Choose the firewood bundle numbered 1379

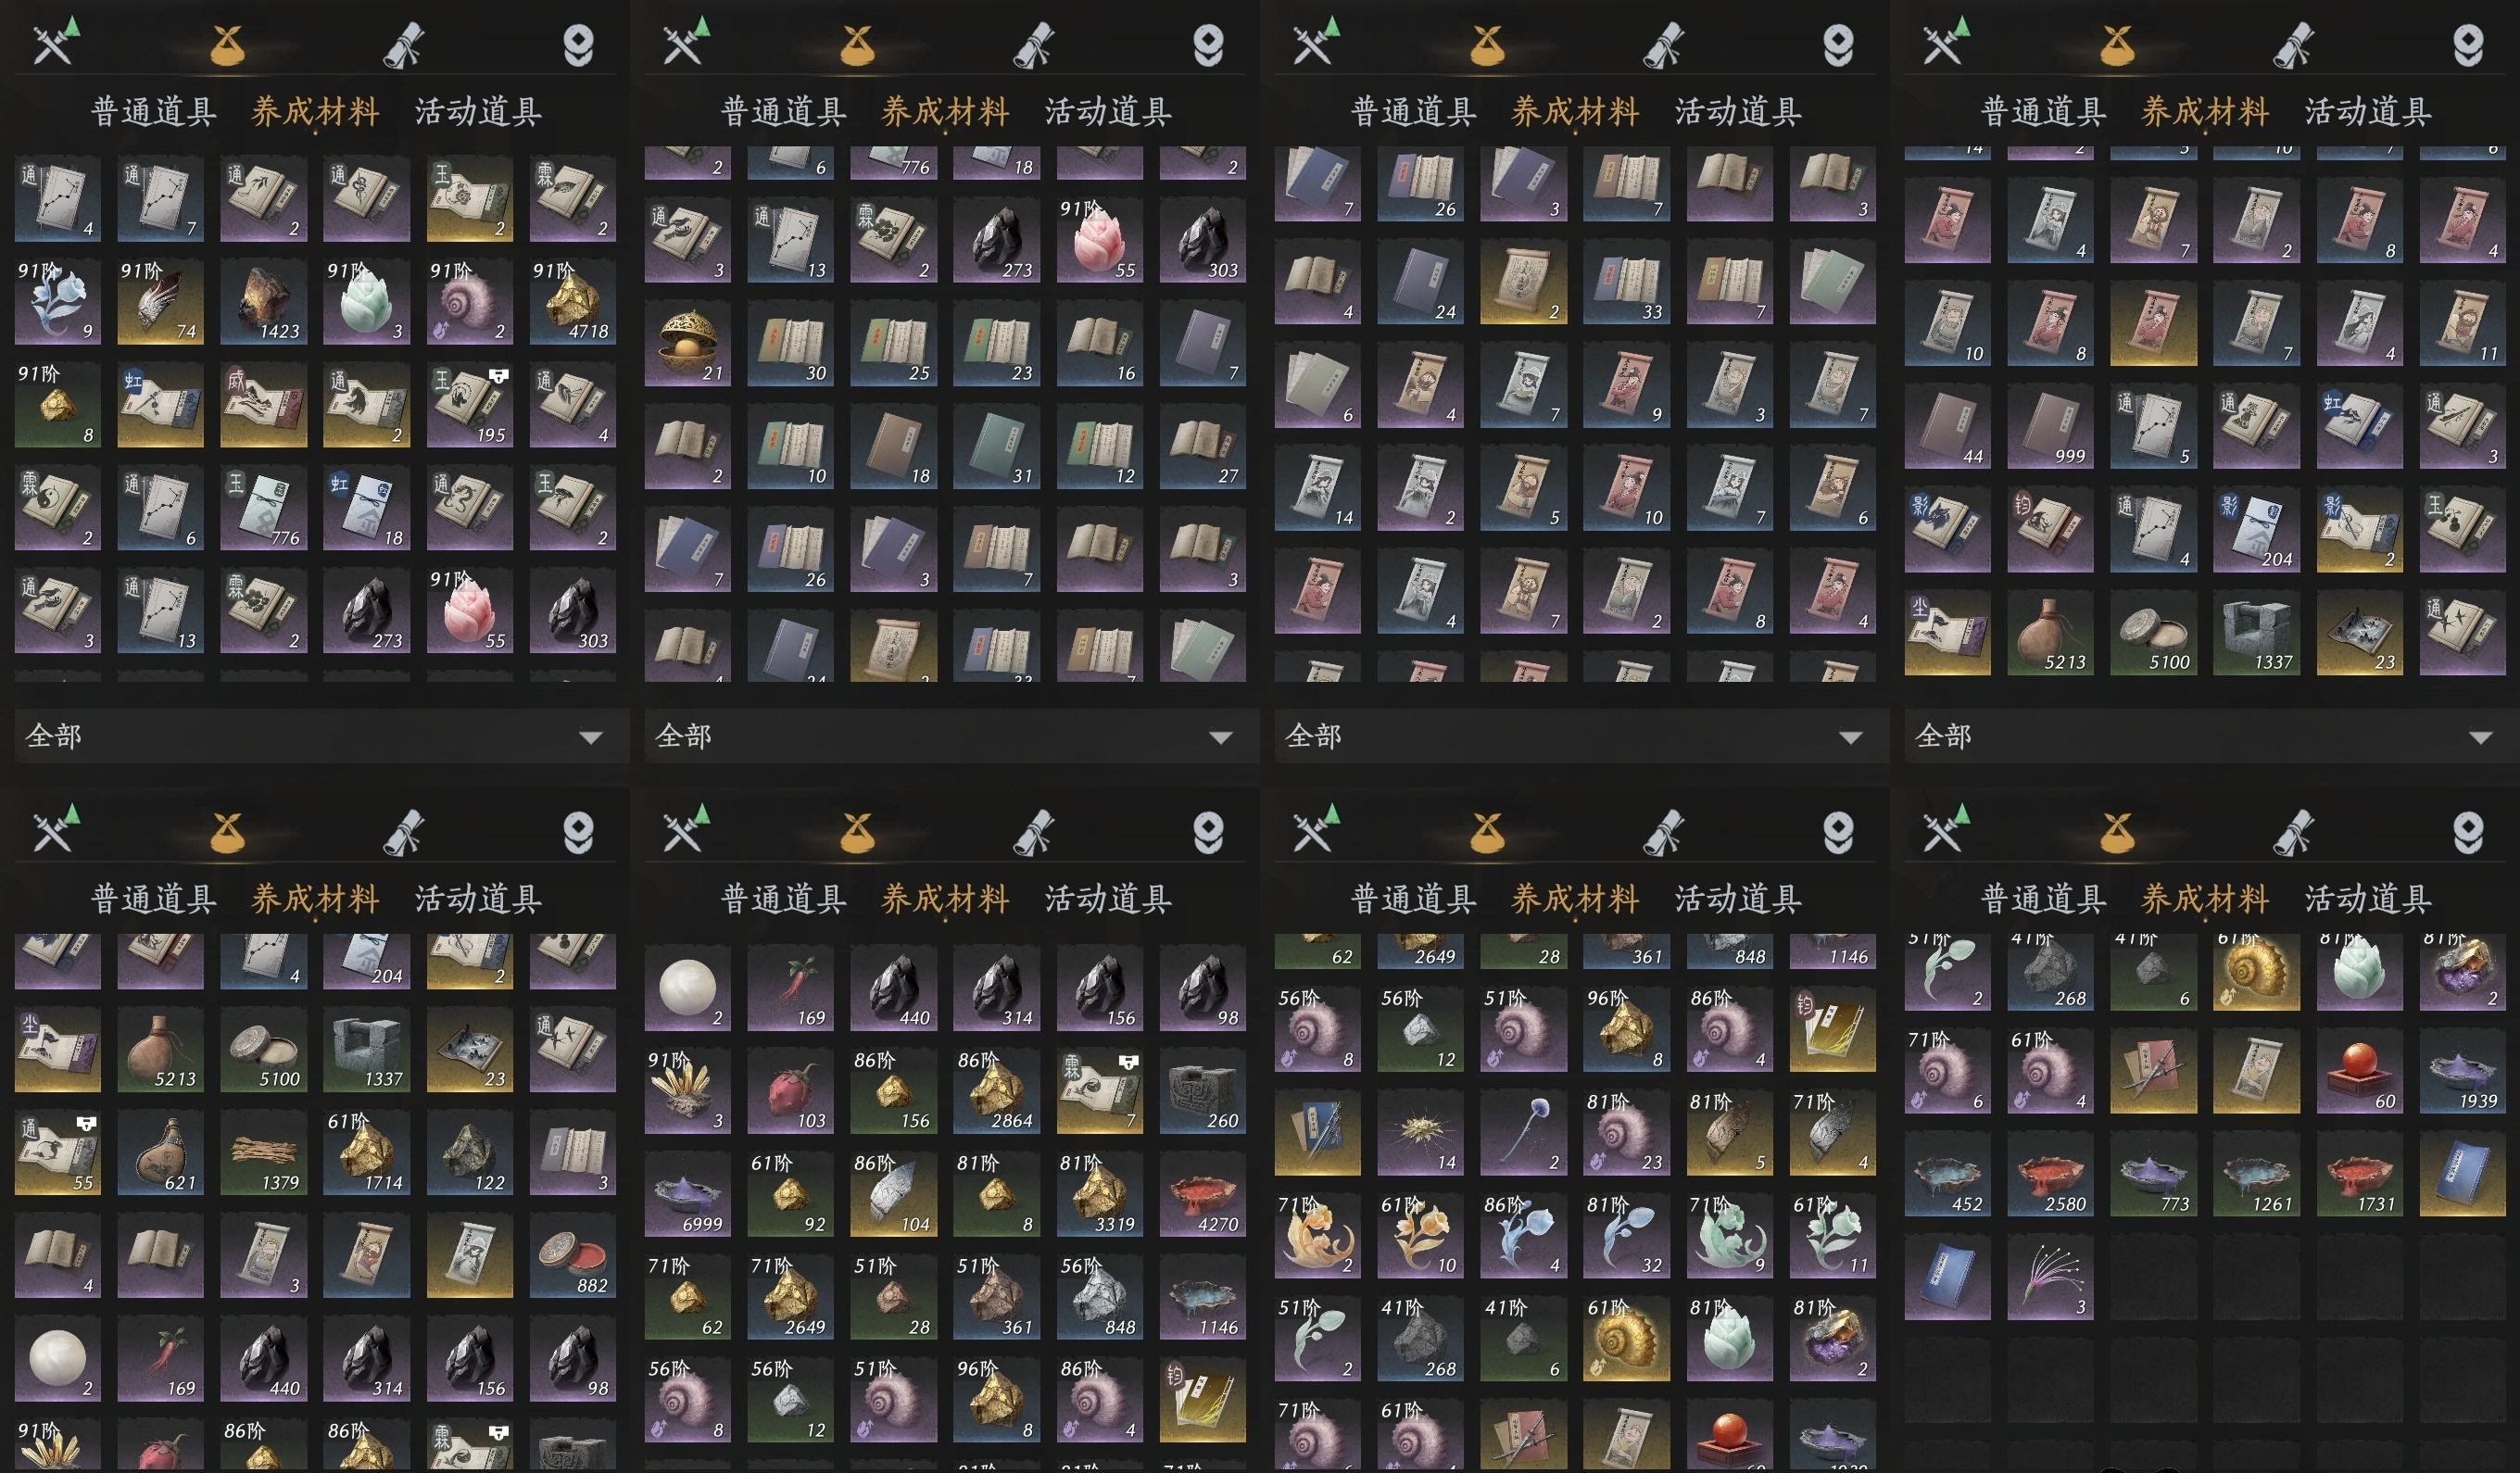pos(263,1153)
